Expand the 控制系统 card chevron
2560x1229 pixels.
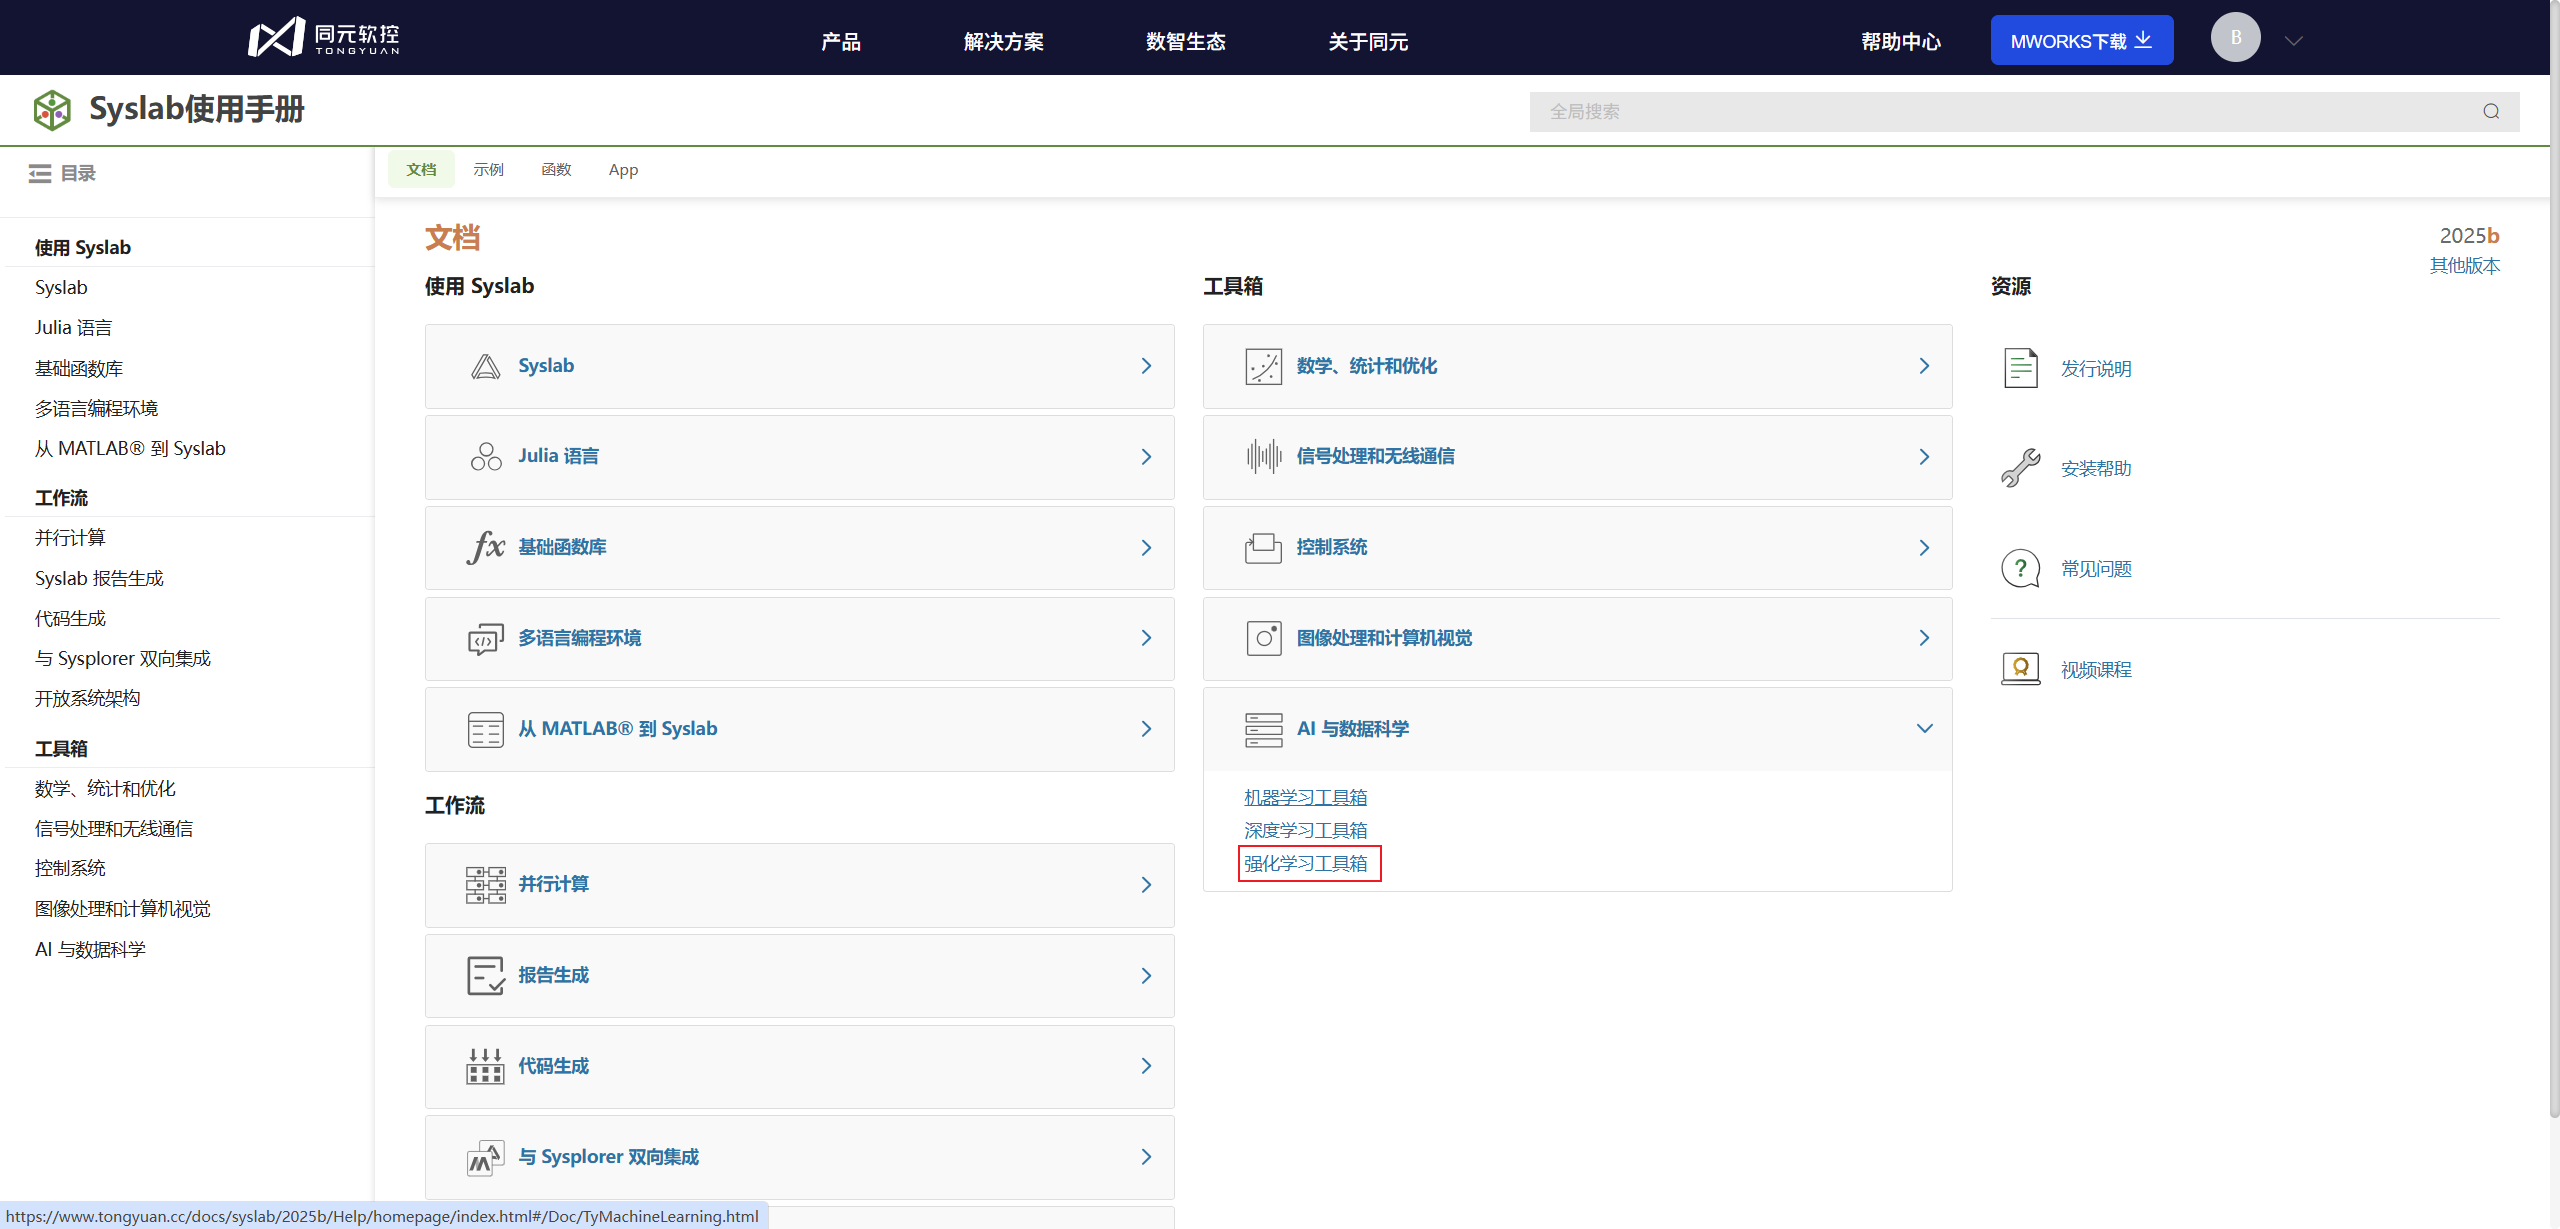point(1924,548)
